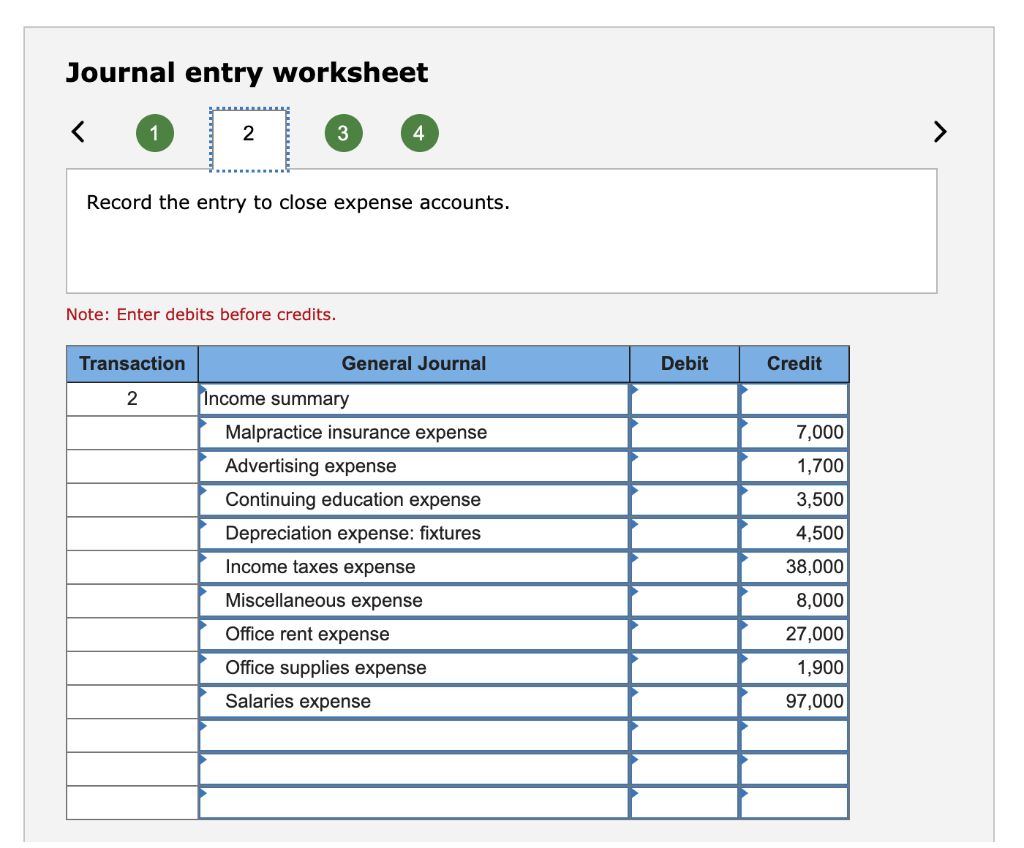The image size is (1024, 848).
Task: Click the Transaction 2 cell
Action: pos(131,398)
